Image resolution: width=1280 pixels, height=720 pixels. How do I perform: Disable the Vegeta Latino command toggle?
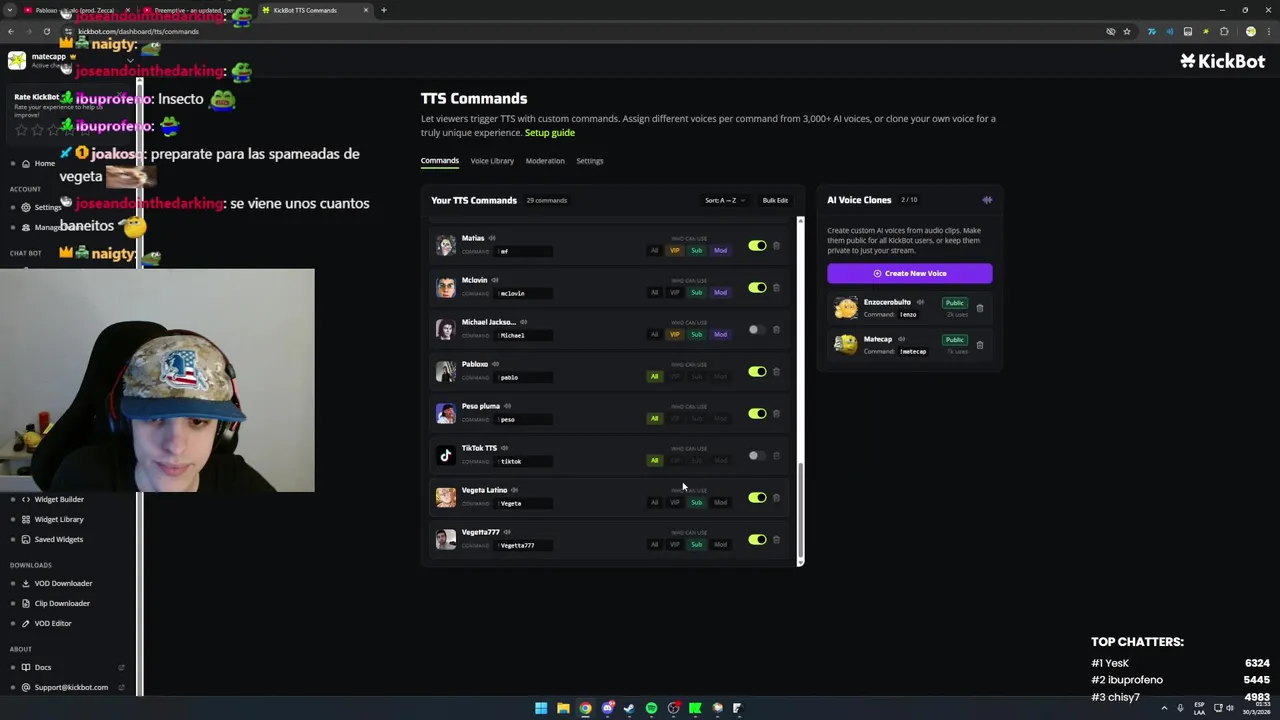pyautogui.click(x=757, y=498)
